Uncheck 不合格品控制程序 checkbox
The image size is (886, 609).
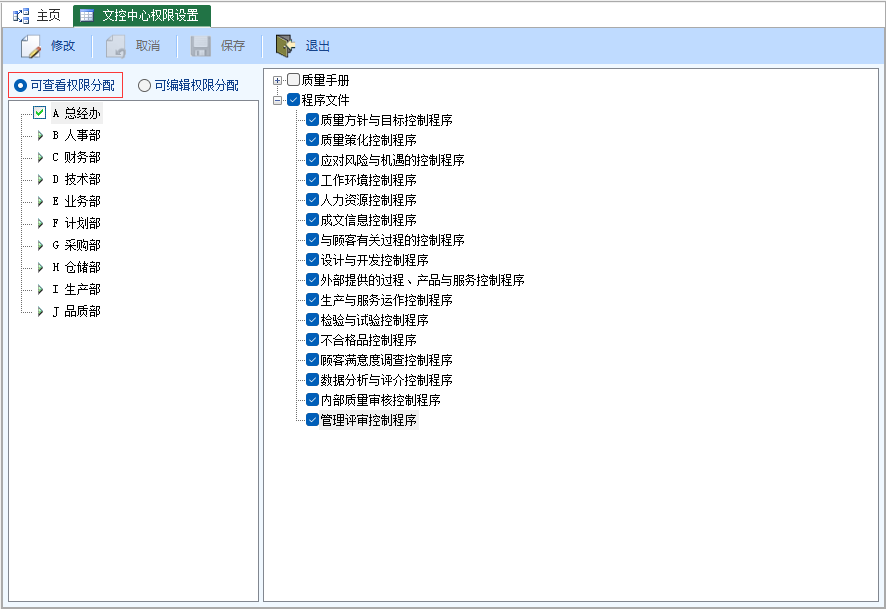312,340
